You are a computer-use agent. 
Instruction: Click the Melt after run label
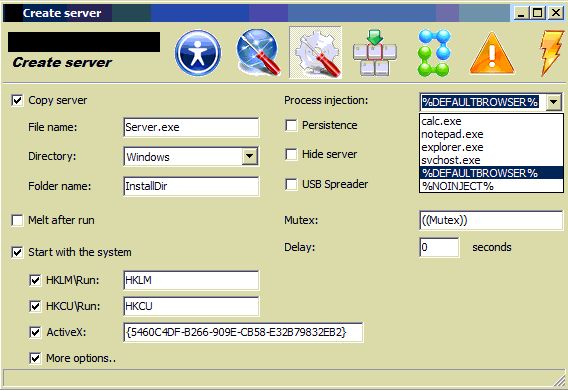click(61, 220)
